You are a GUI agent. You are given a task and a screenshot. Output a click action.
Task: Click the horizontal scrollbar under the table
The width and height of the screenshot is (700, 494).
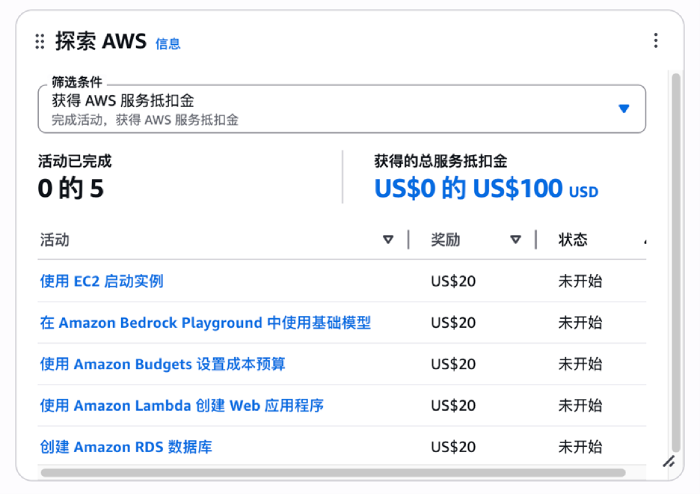point(330,472)
